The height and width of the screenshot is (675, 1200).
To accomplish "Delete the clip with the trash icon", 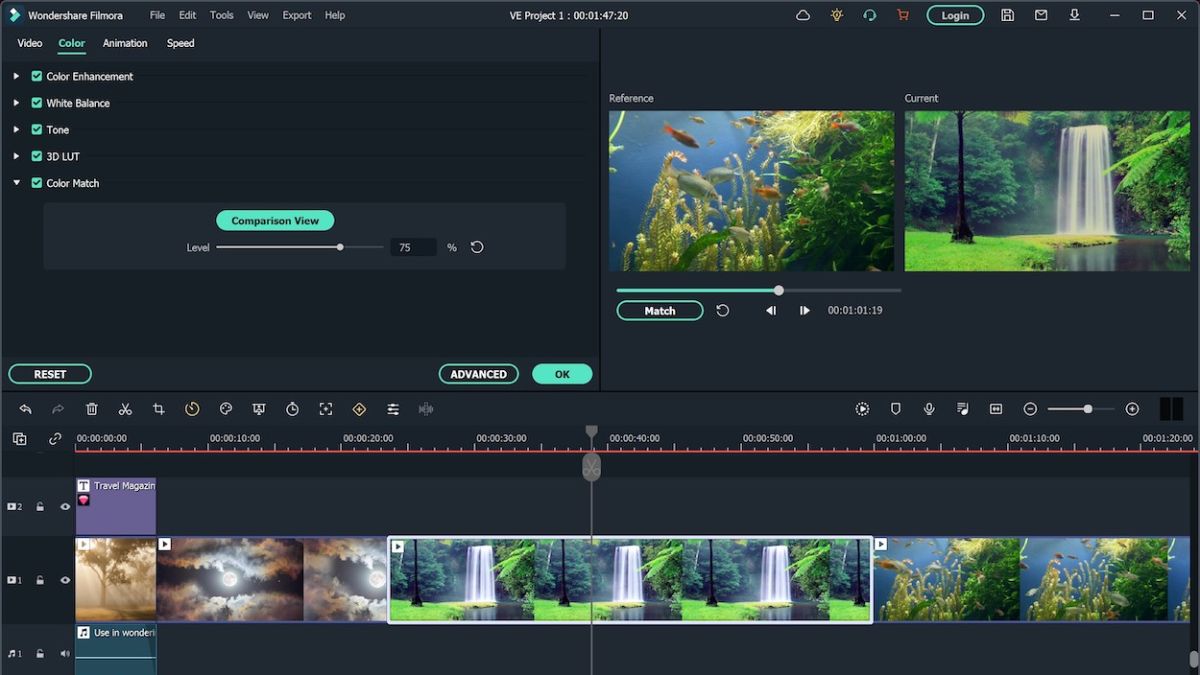I will (92, 409).
